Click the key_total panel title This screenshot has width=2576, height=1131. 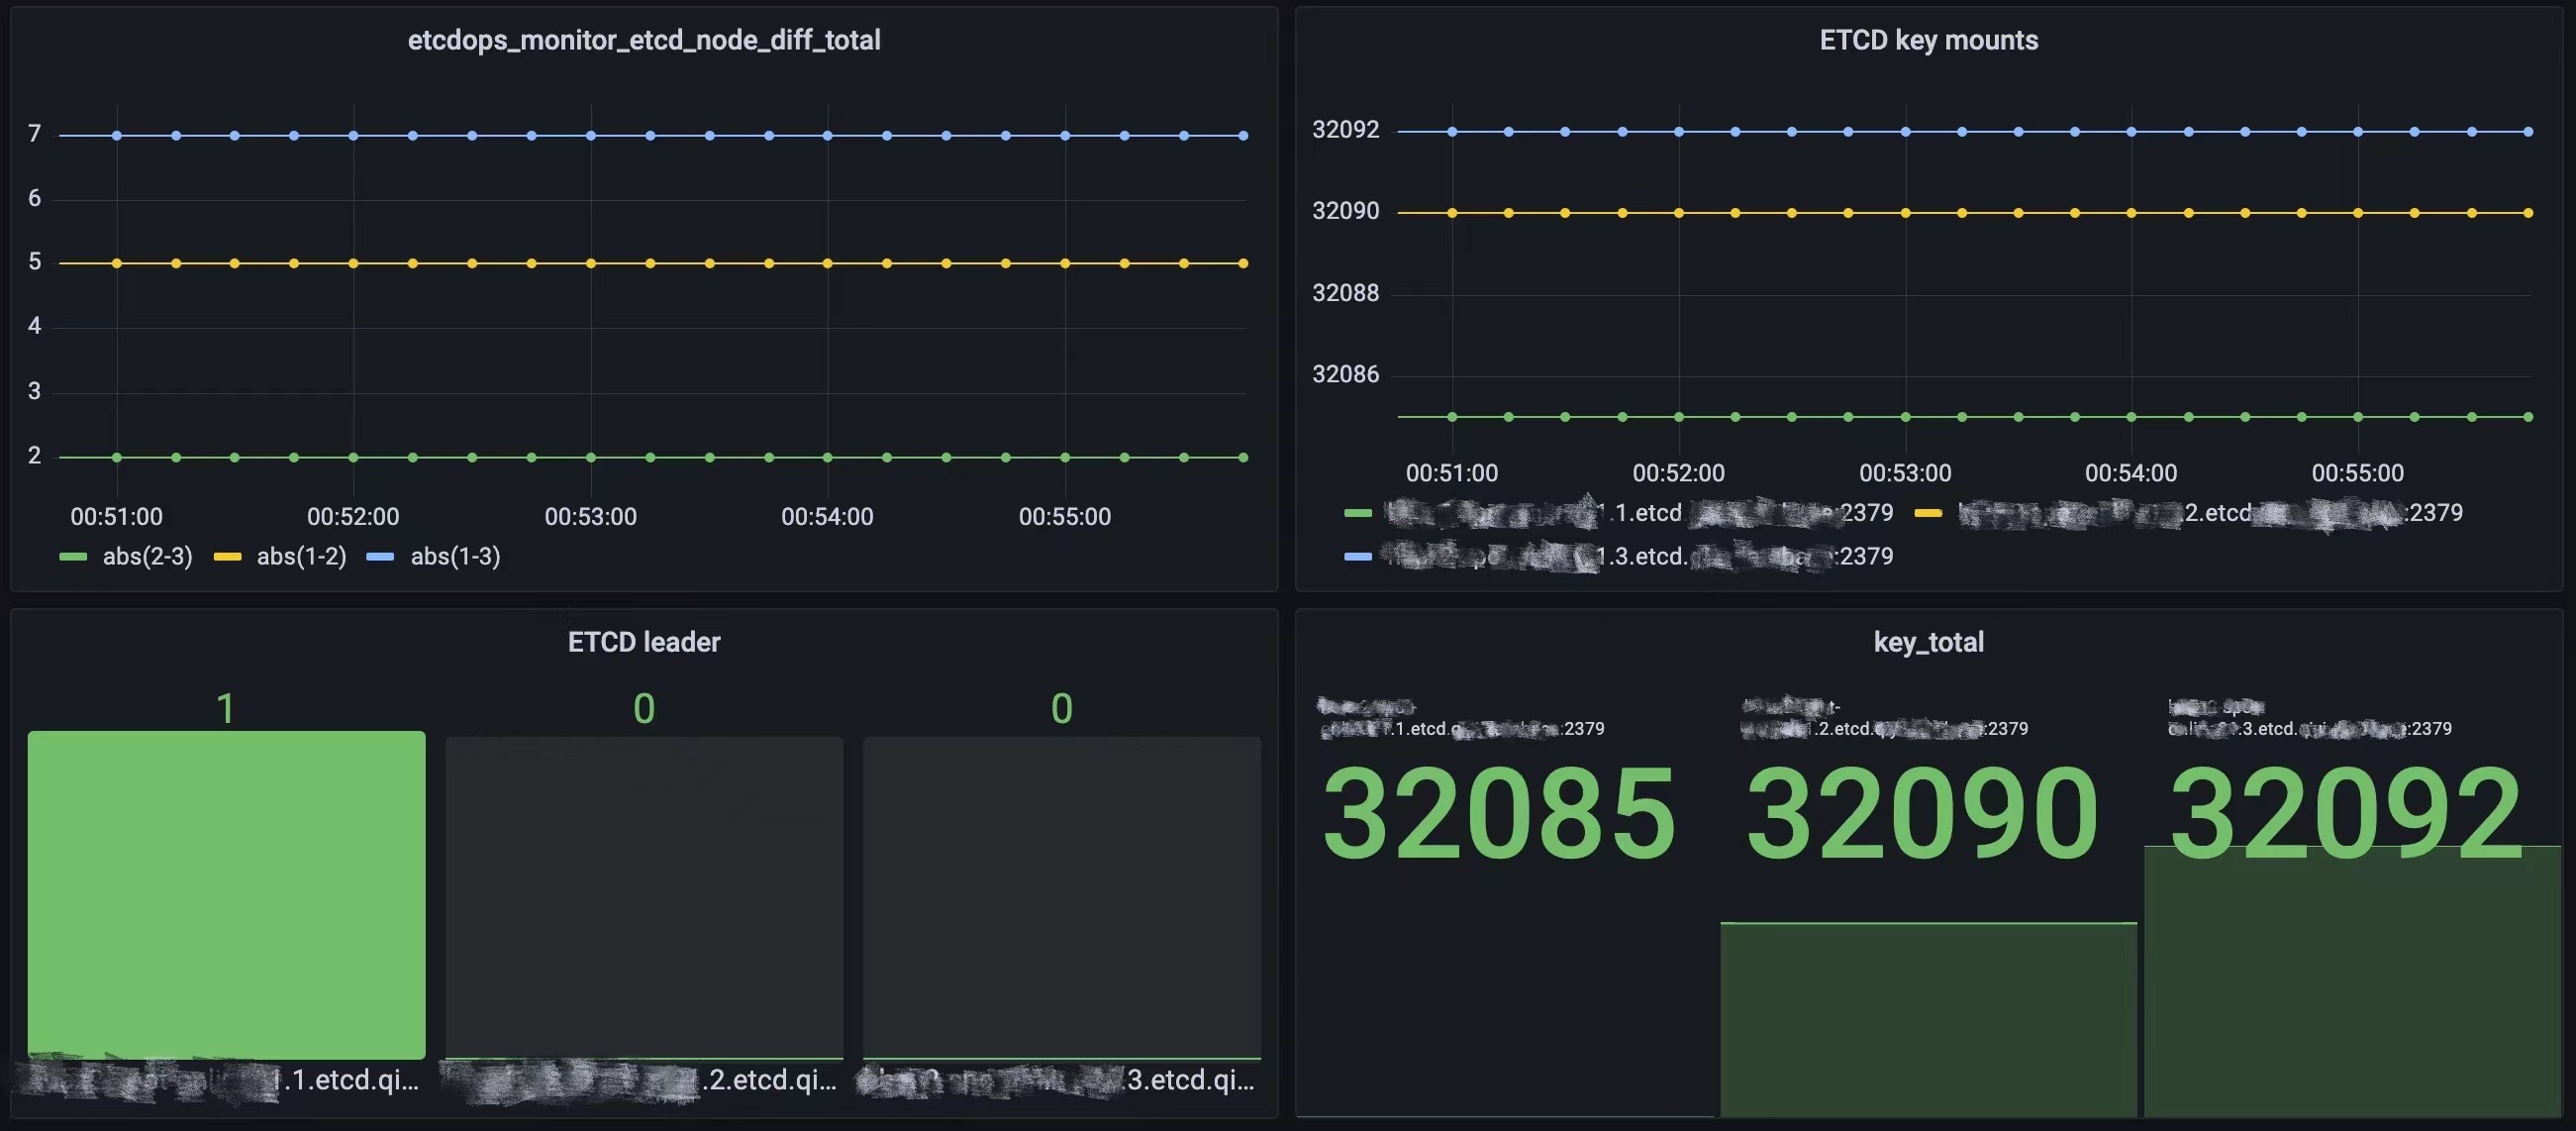pyautogui.click(x=1927, y=642)
